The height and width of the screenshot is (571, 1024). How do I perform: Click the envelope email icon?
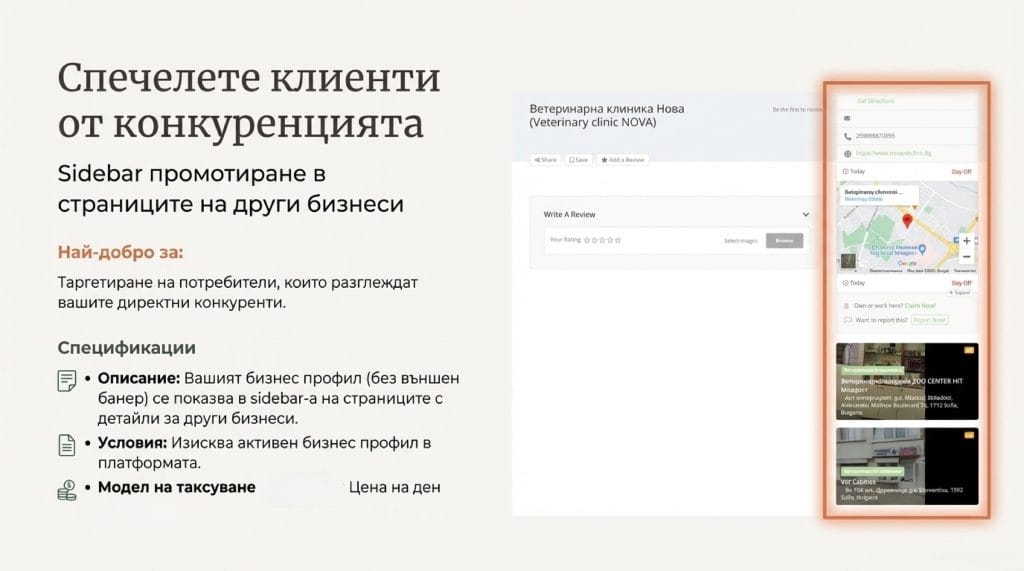coord(847,118)
